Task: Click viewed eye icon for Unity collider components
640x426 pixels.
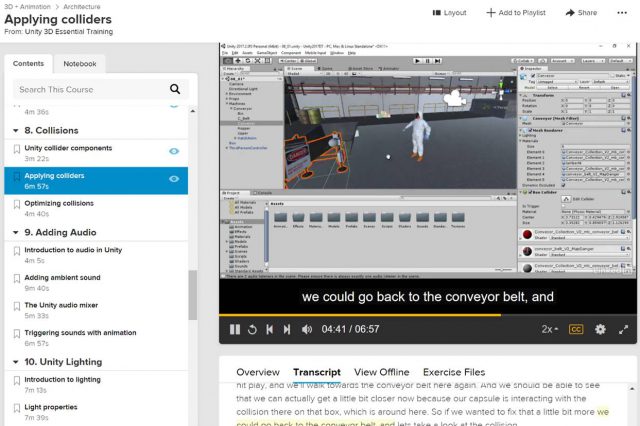Action: (174, 151)
